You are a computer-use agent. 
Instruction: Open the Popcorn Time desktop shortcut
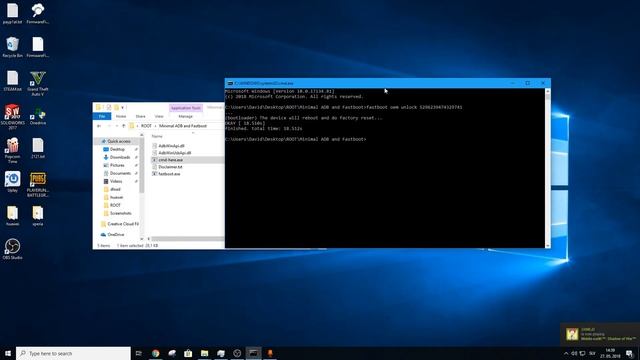tap(12, 150)
